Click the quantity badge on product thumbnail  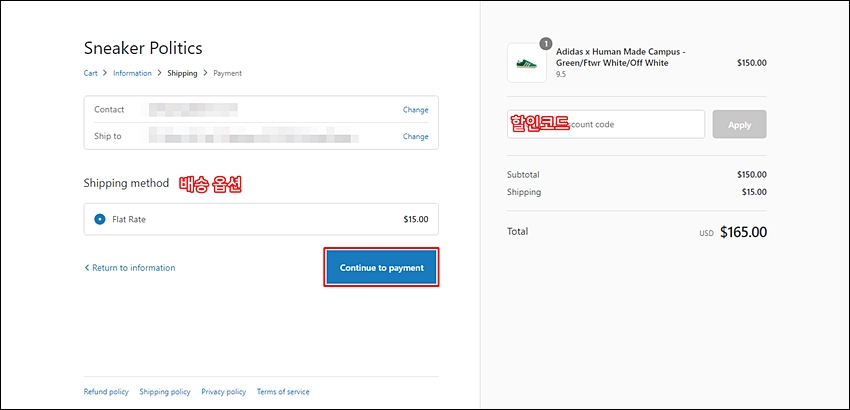tap(546, 43)
